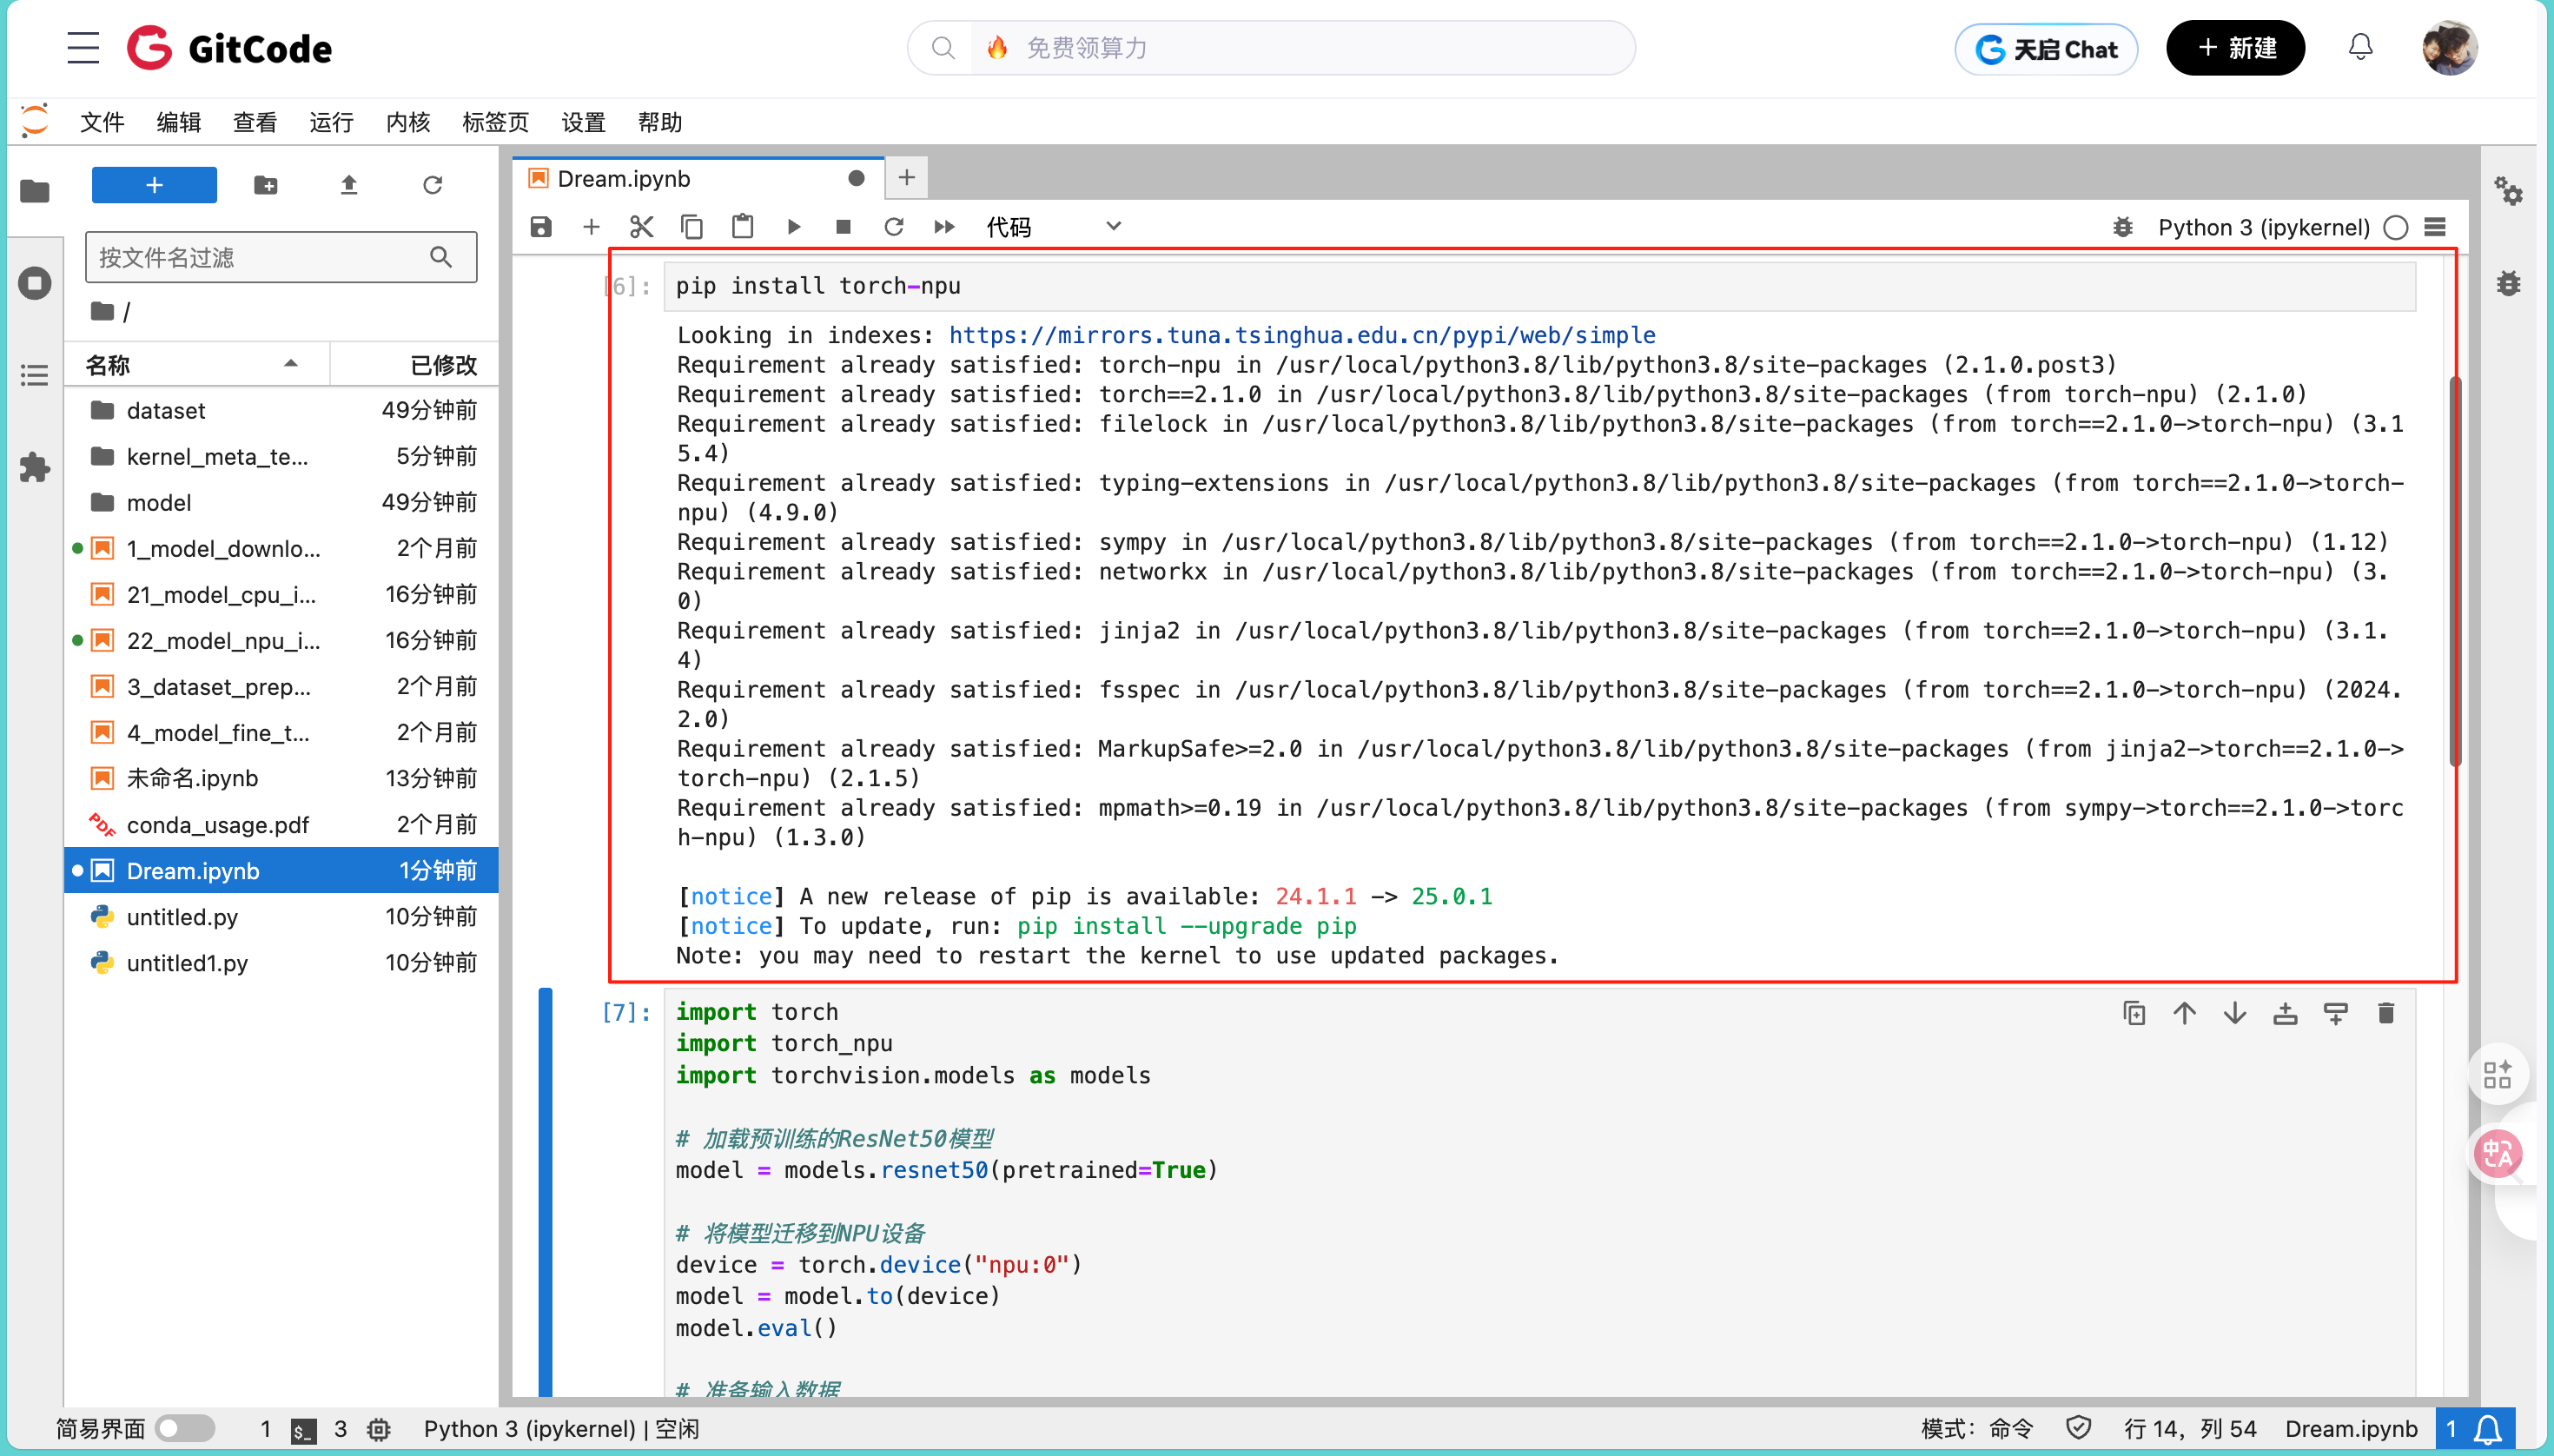Toggle the 简易界面 simple interface switch
The image size is (2554, 1456).
185,1428
